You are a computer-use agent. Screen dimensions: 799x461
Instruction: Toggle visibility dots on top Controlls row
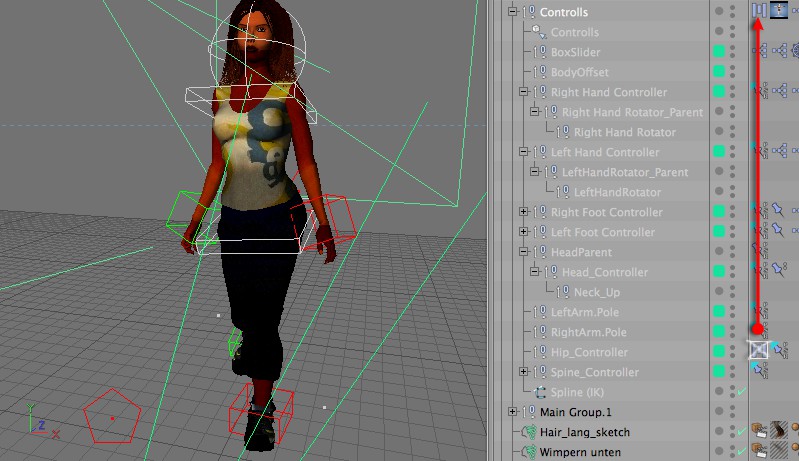733,11
